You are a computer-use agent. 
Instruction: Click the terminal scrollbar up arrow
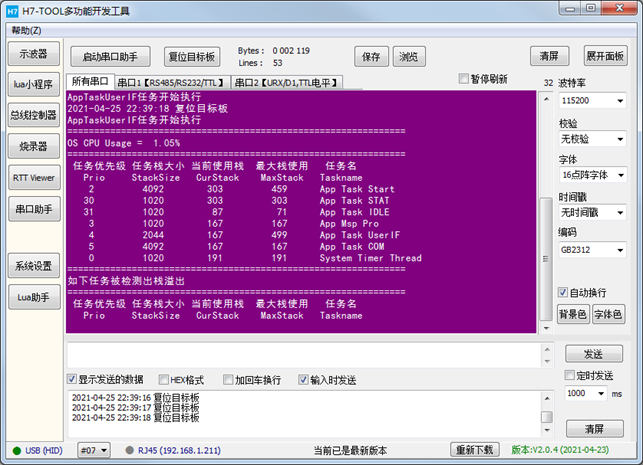coord(546,99)
